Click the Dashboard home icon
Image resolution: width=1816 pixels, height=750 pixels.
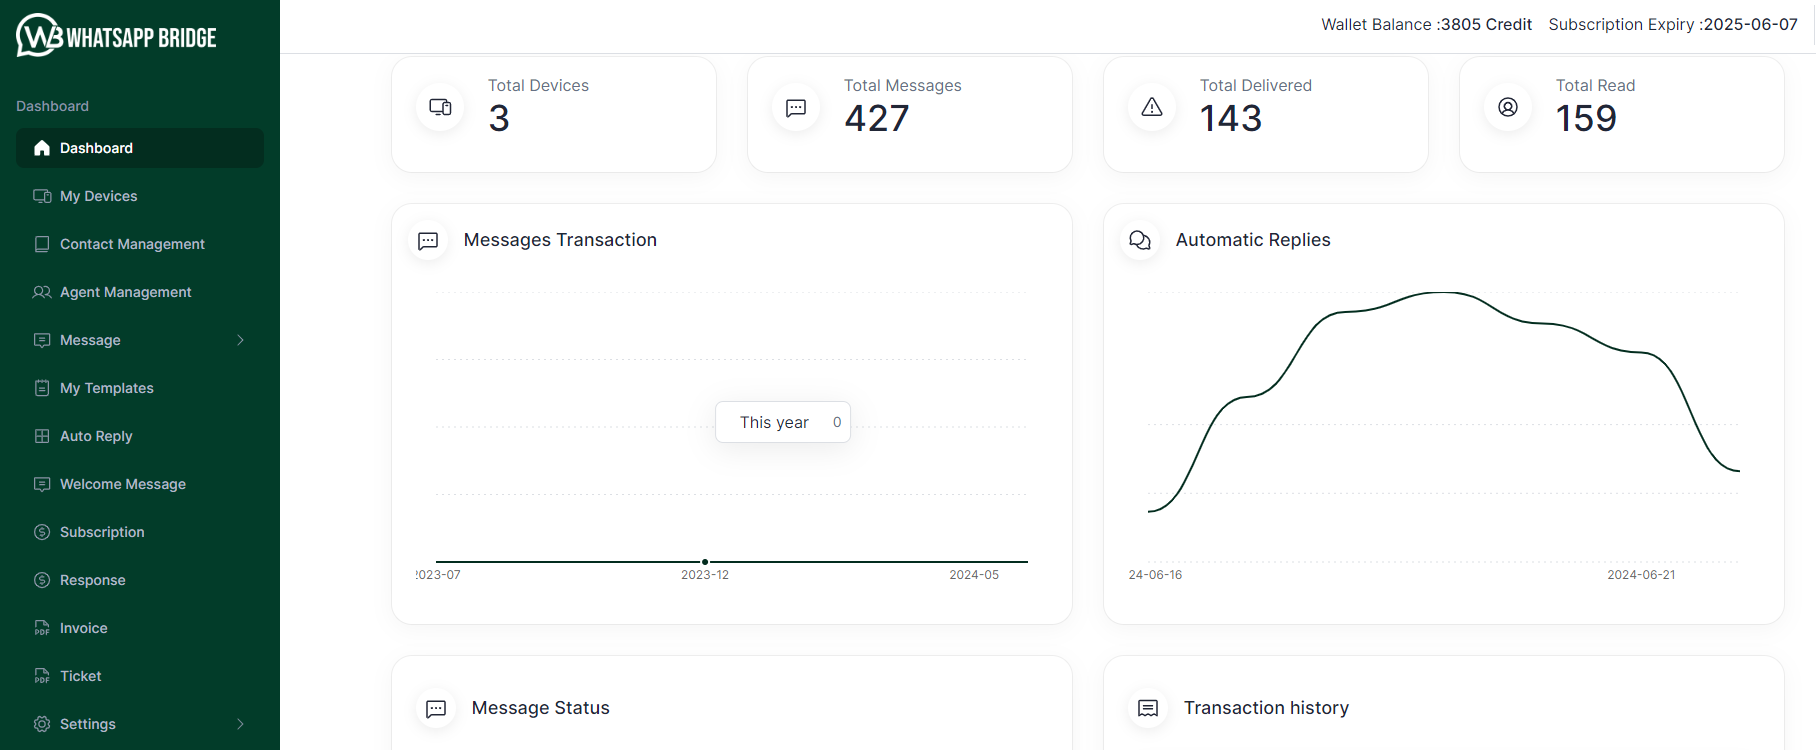pos(42,148)
